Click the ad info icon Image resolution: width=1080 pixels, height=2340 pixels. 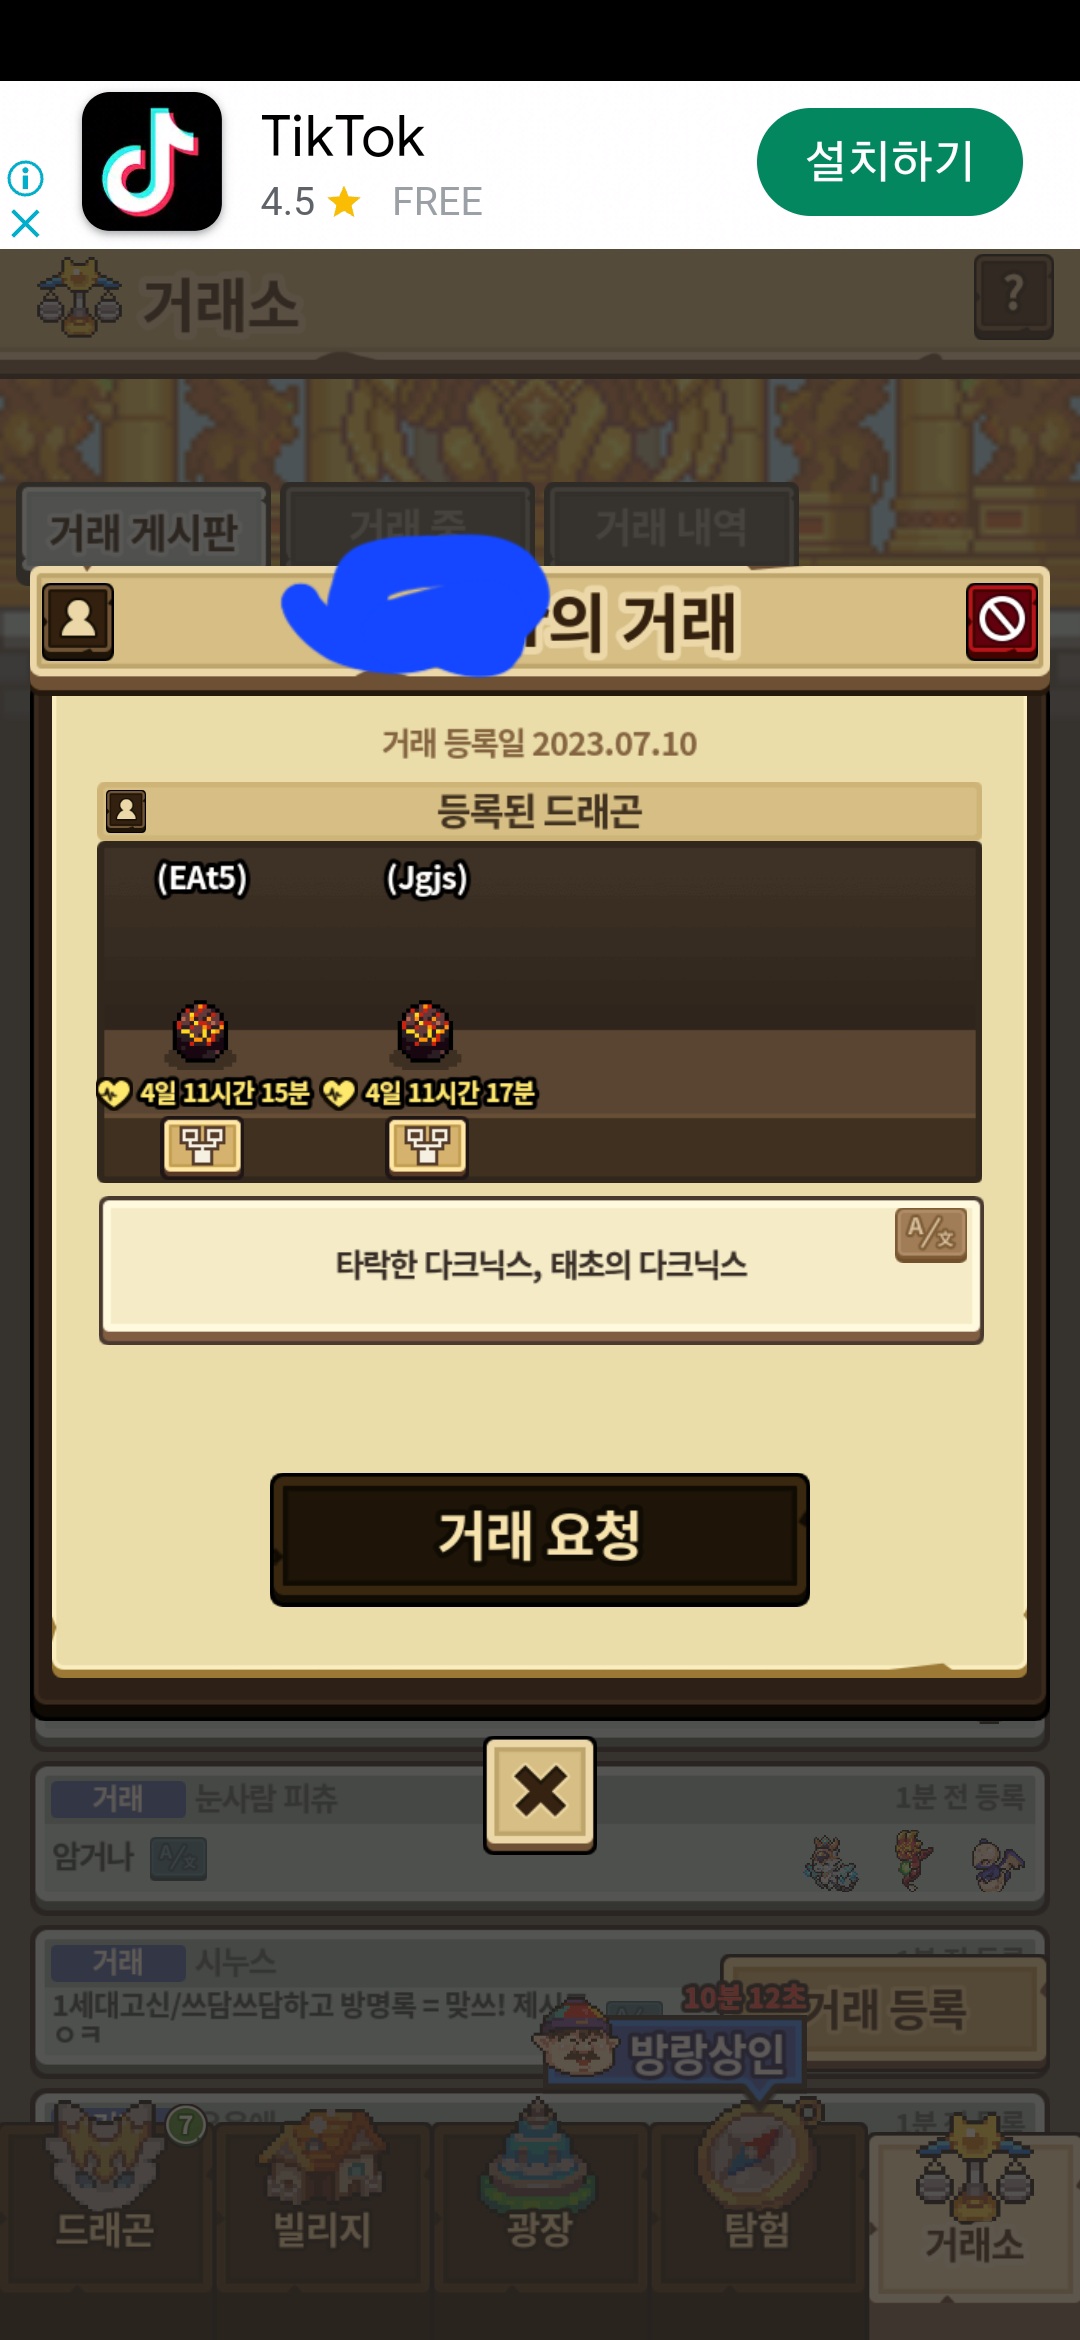[26, 179]
